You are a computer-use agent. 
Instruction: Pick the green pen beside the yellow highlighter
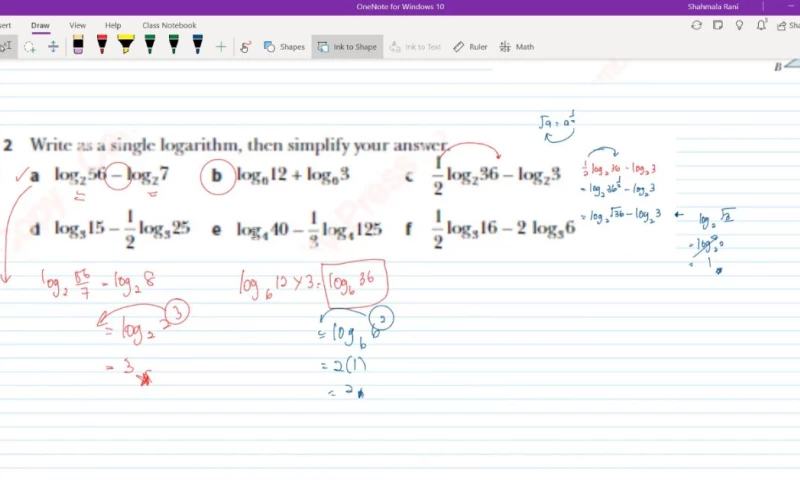[149, 45]
